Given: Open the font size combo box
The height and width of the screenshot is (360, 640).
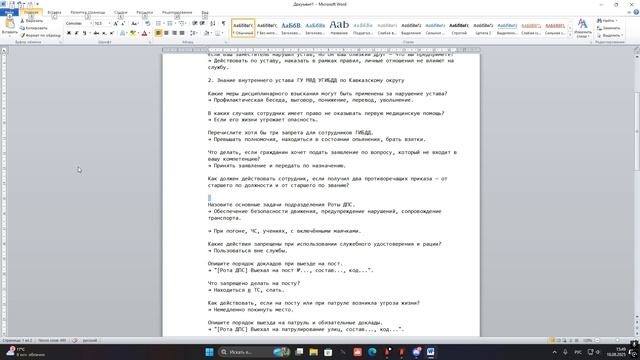Looking at the screenshot, I should [102, 24].
